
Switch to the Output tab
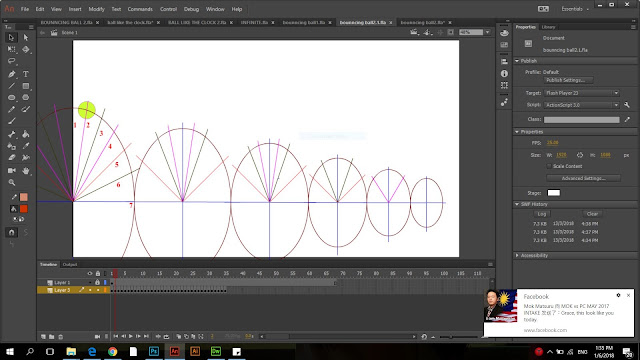coord(70,264)
